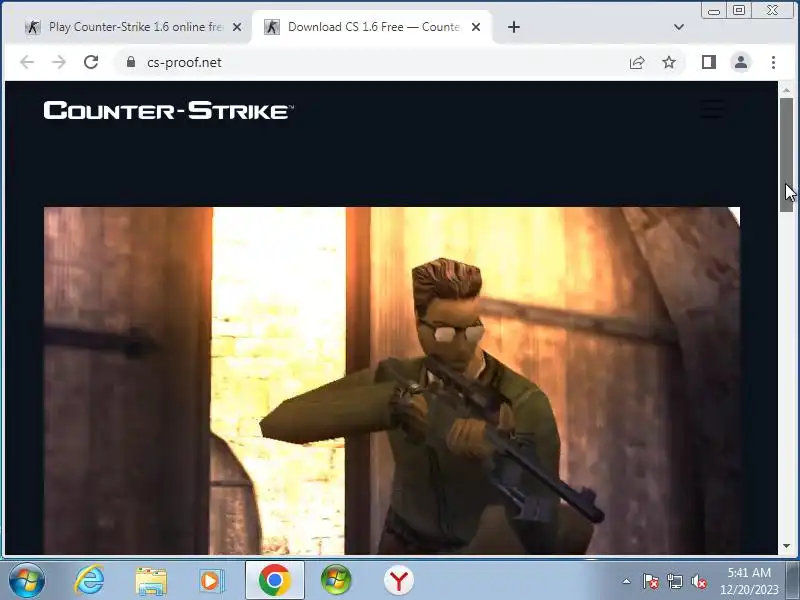Bookmark this page with the star icon
This screenshot has height=600, width=800.
pos(669,62)
